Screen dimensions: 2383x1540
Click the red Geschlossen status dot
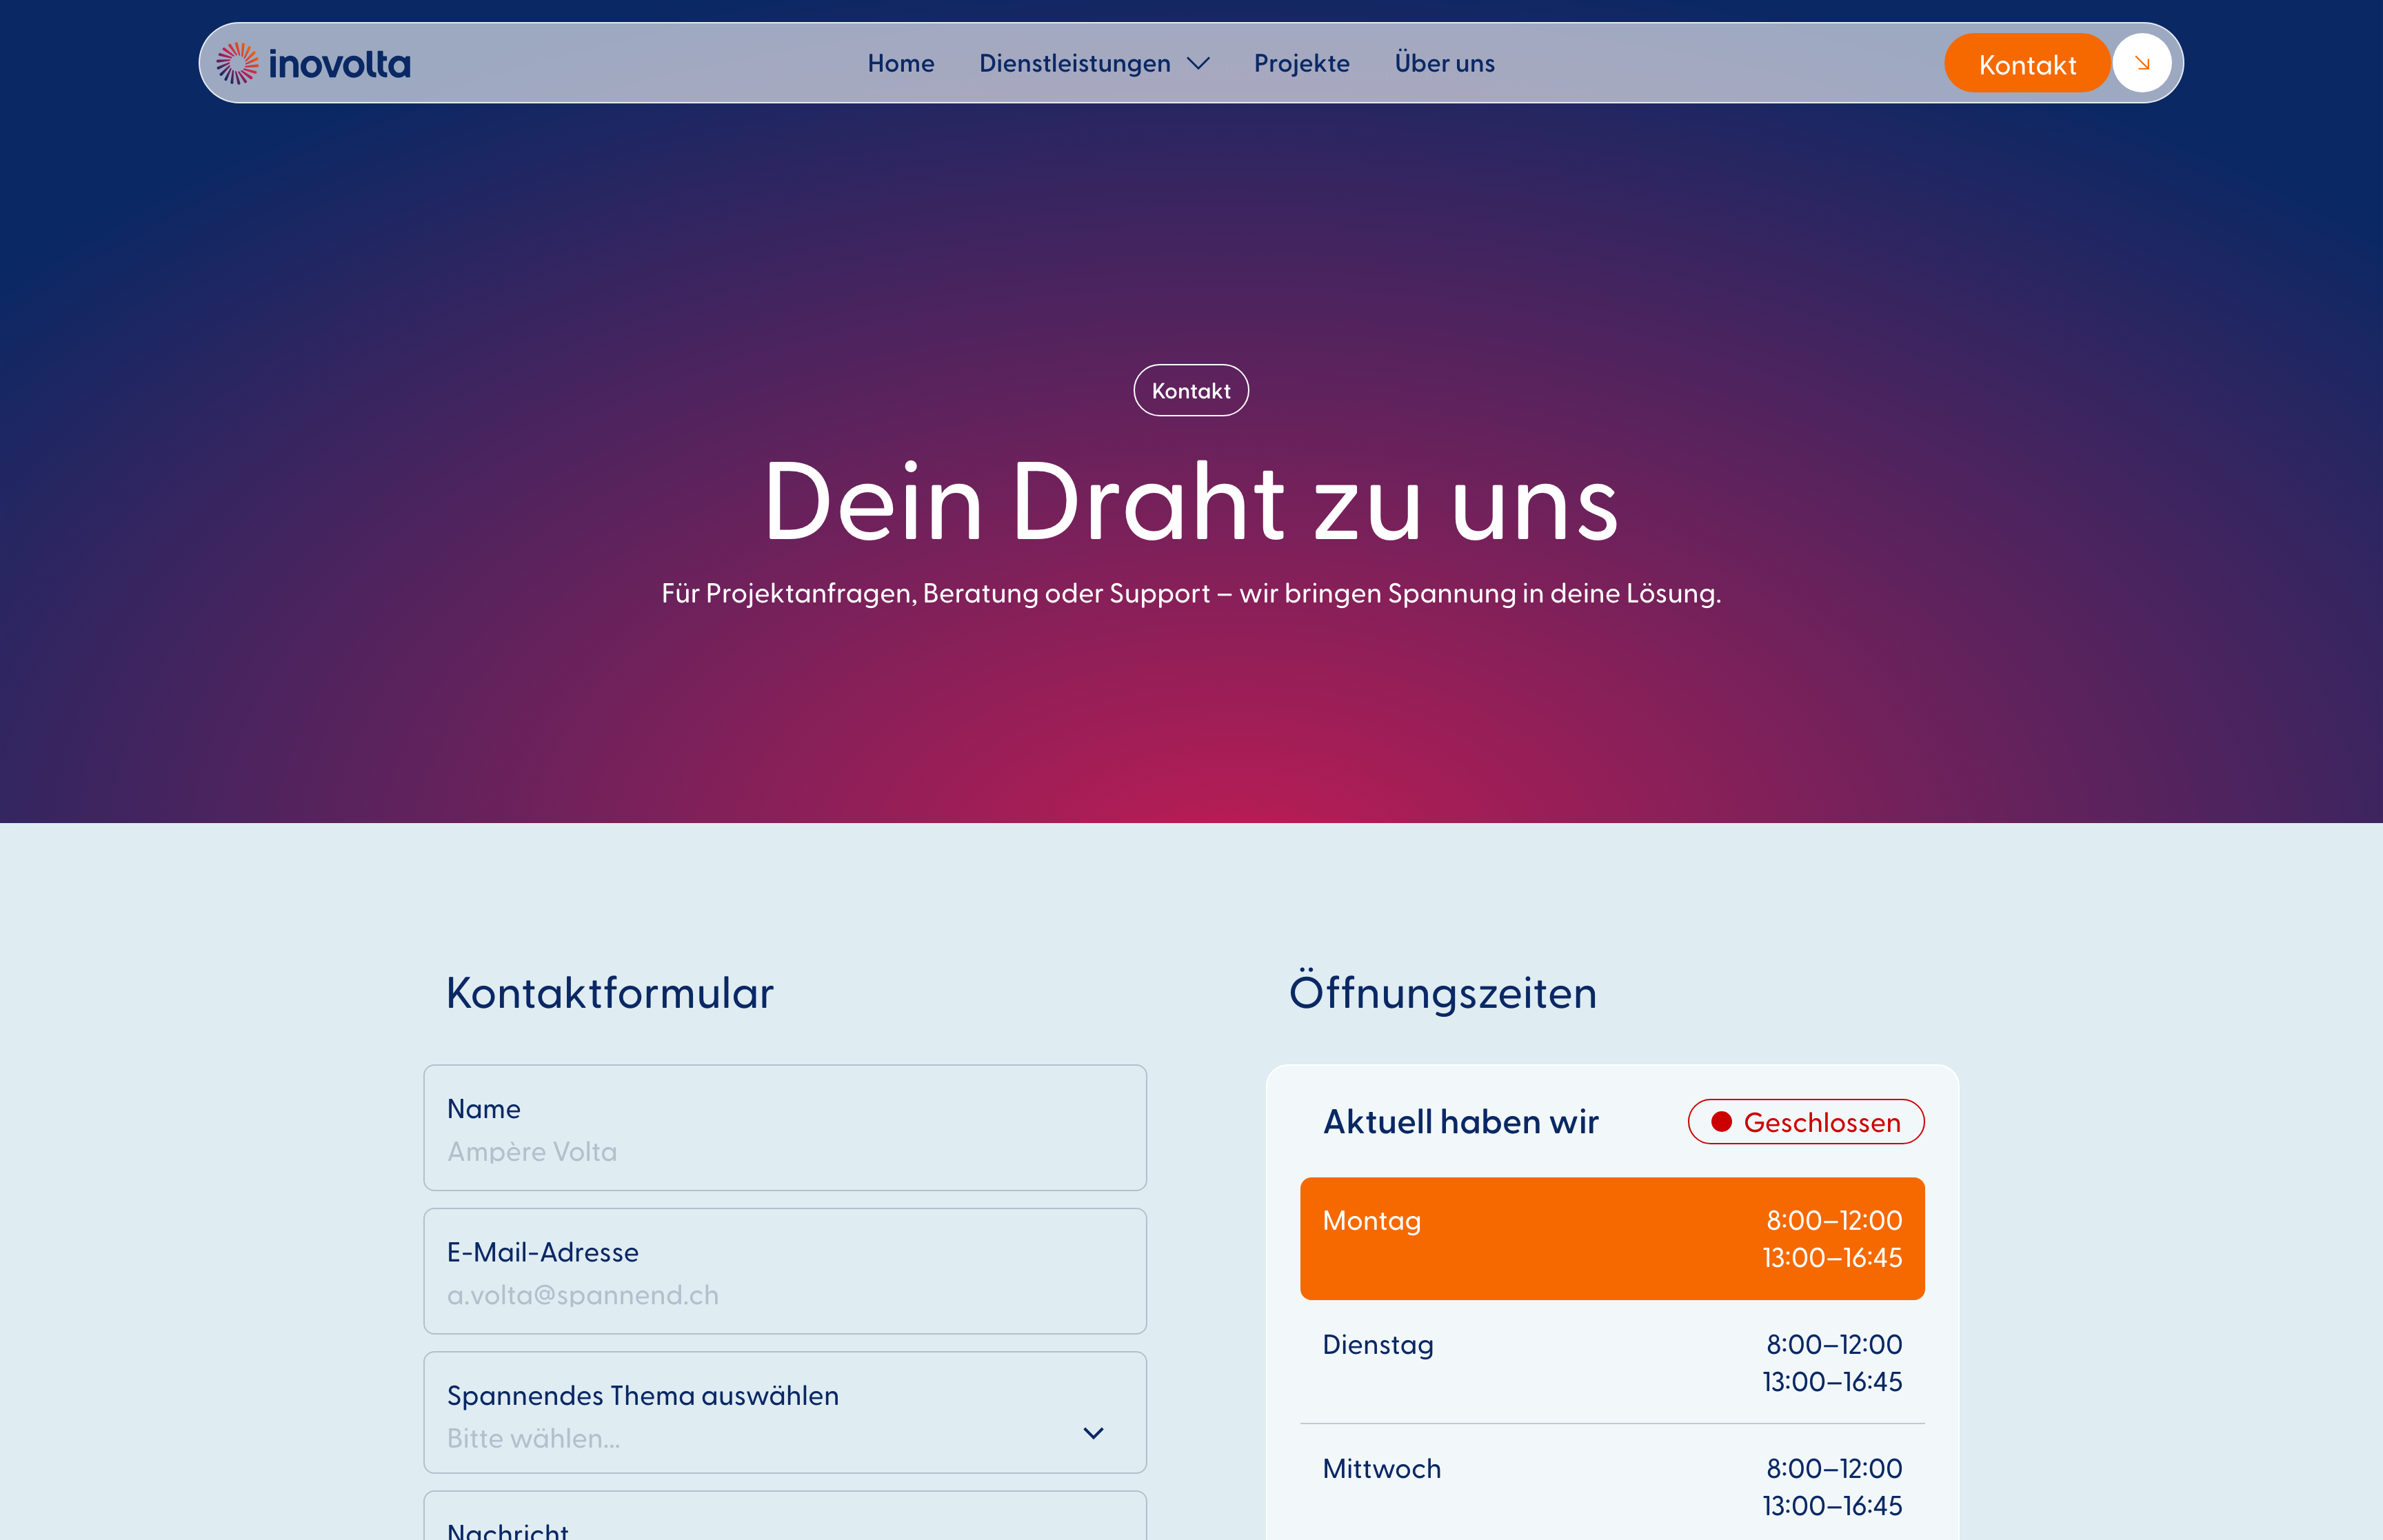coord(1721,1122)
